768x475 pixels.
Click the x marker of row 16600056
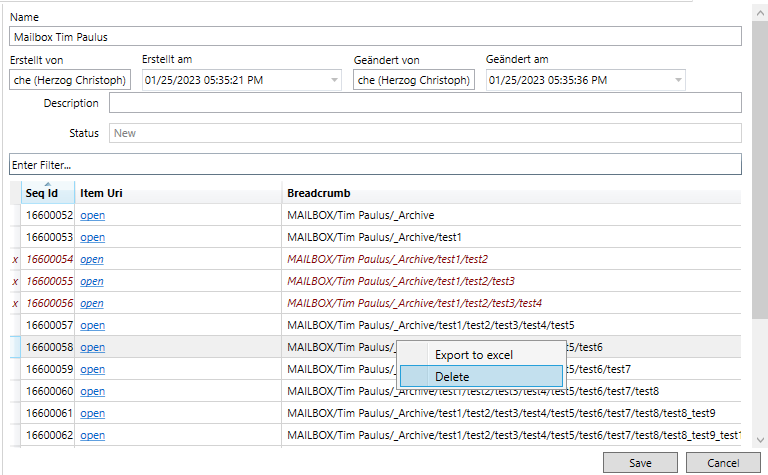[15, 304]
